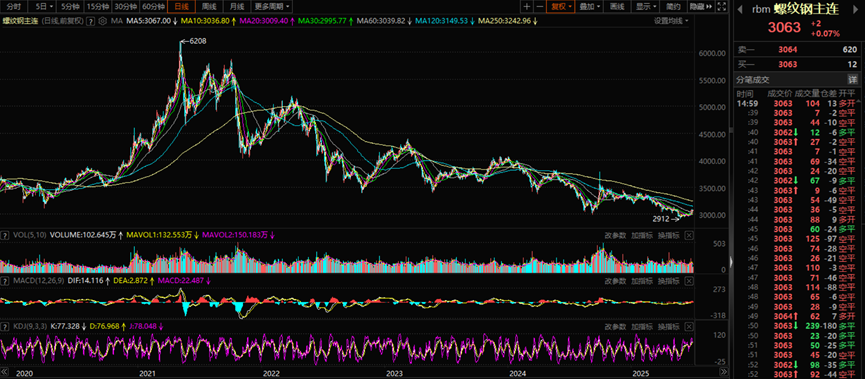Click the MA5:3067.00 value
Screen dimensions: 865x379
(x=149, y=20)
